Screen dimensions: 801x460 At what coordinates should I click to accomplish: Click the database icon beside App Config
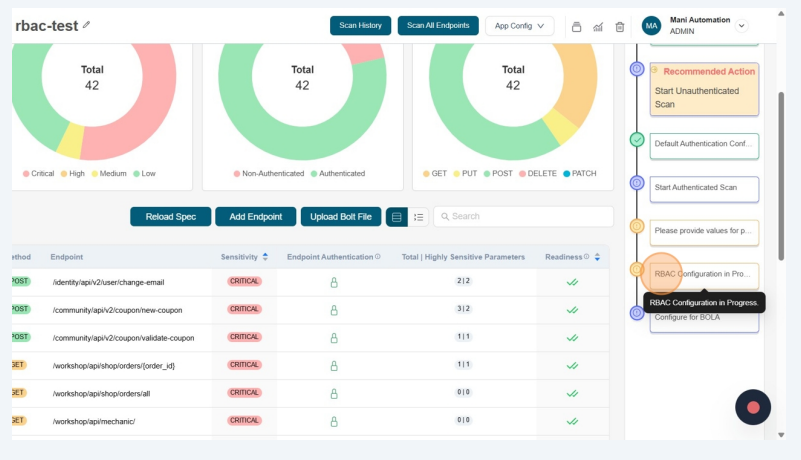(x=576, y=27)
